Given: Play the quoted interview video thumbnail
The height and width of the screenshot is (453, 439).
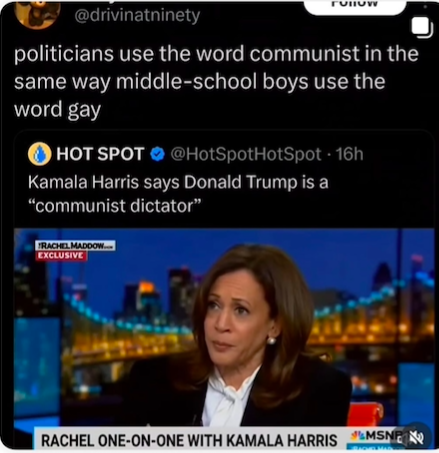Looking at the screenshot, I should point(224,338).
